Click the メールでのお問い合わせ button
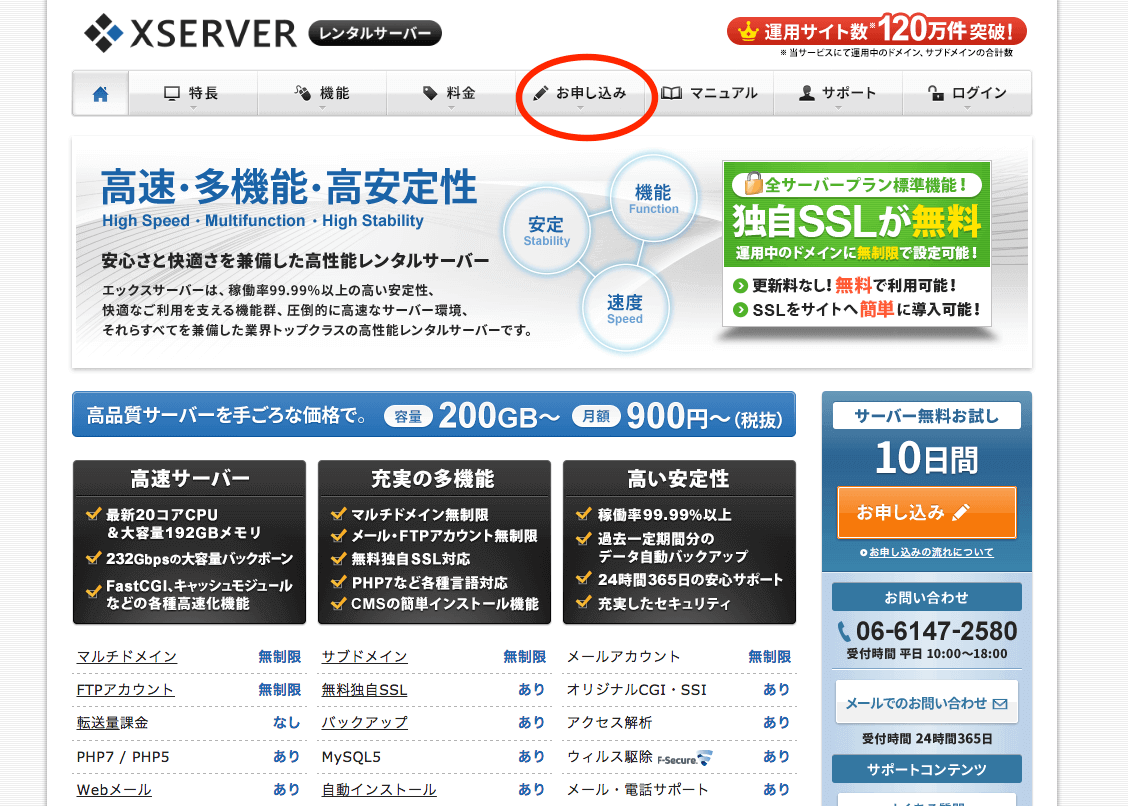Image resolution: width=1128 pixels, height=806 pixels. coord(926,703)
